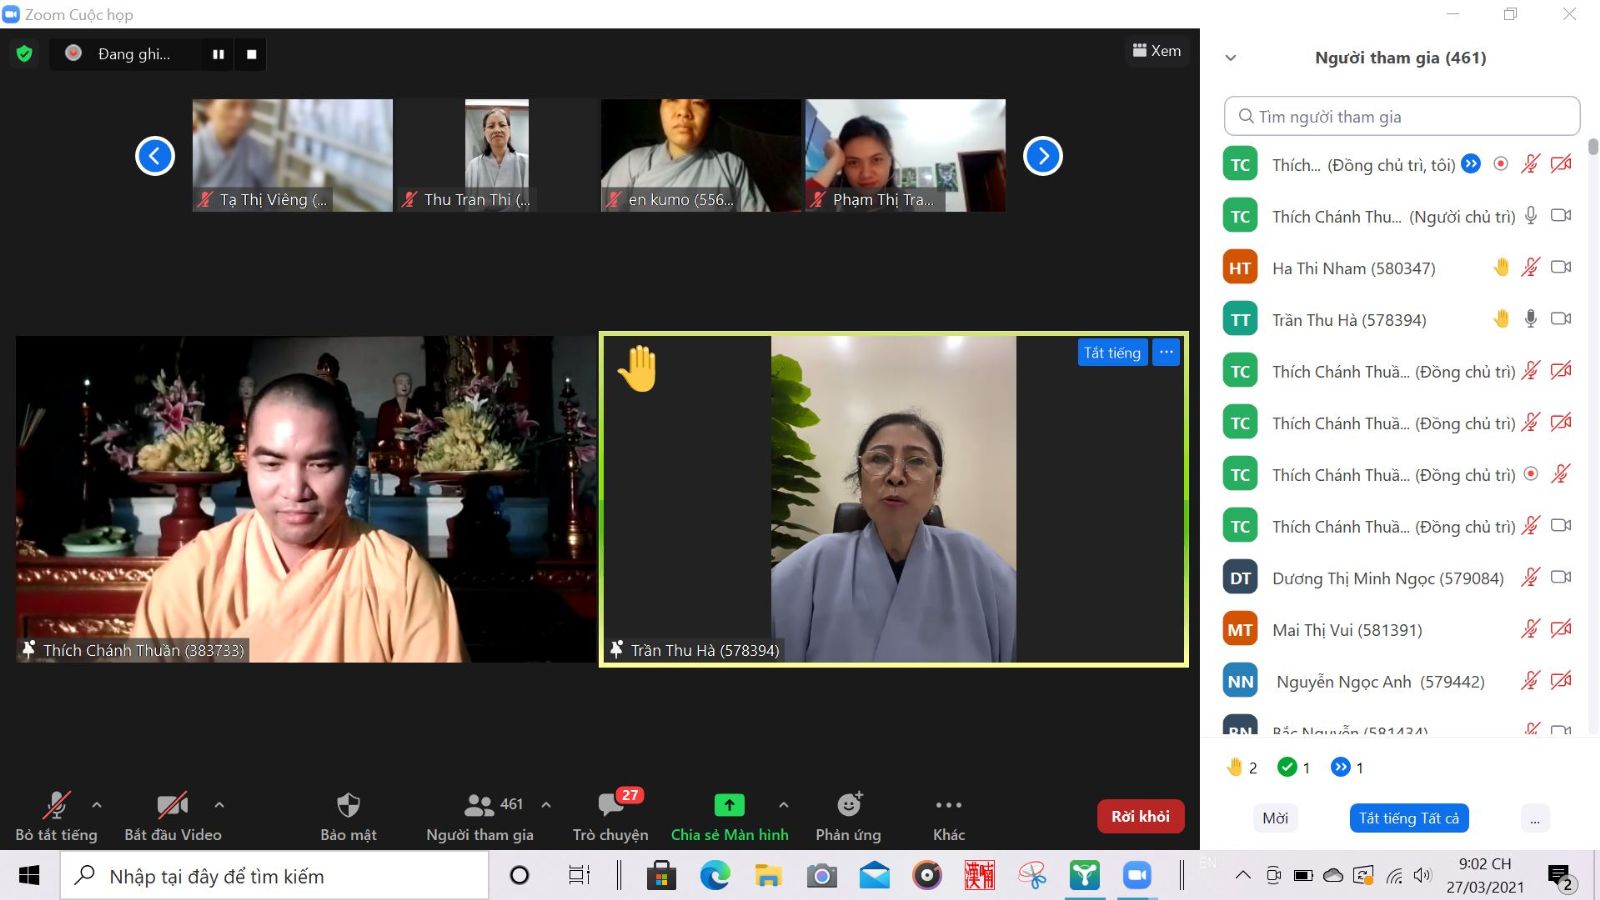Leave meeting with Rời khỏi button
Viewport: 1600px width, 900px height.
1141,816
